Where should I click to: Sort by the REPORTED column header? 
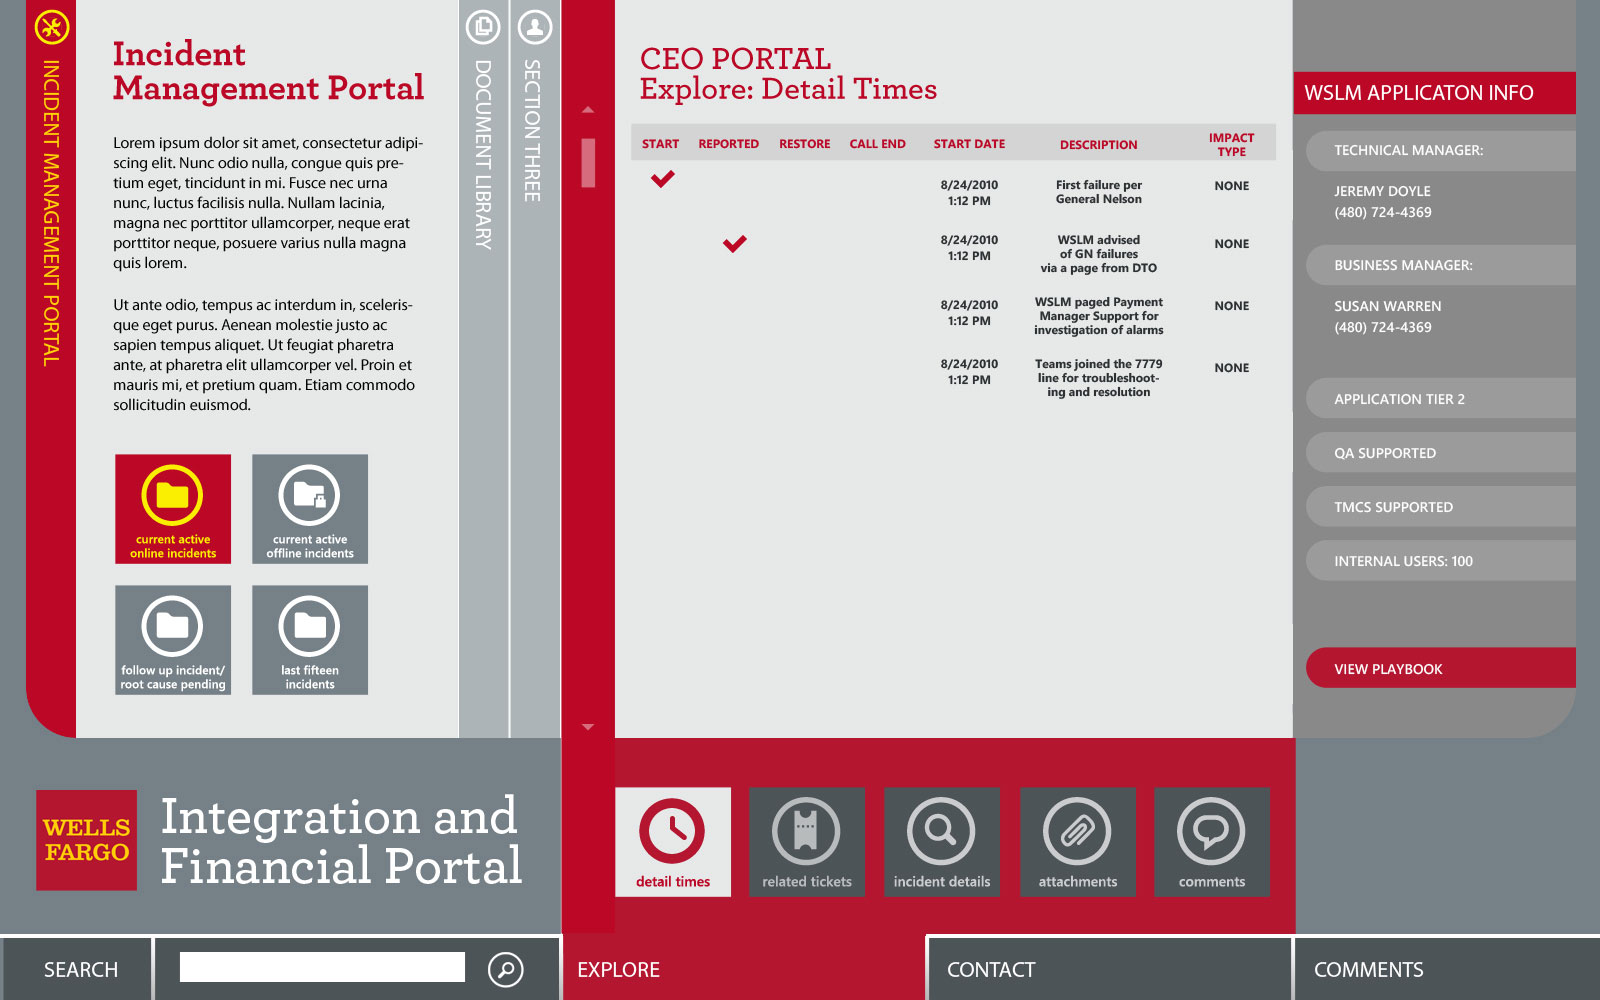pyautogui.click(x=728, y=144)
